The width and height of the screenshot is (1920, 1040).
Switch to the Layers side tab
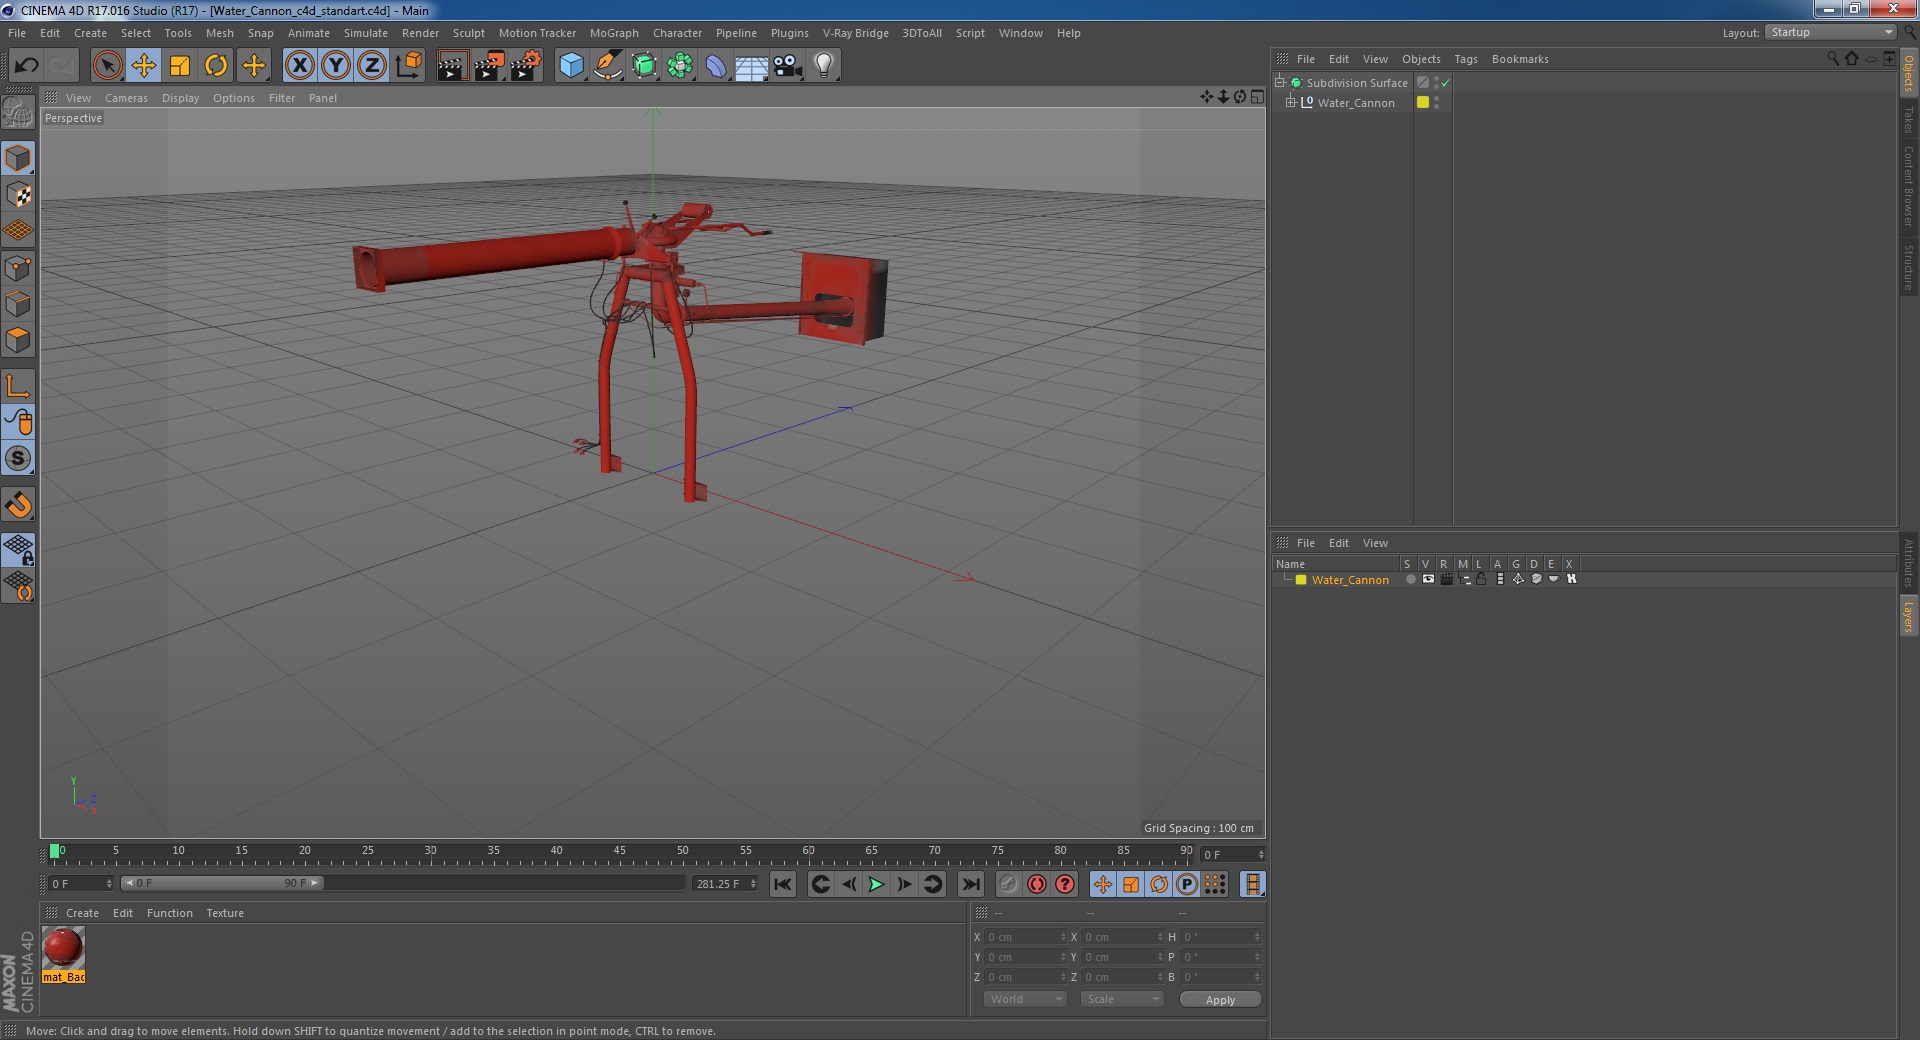[1908, 617]
